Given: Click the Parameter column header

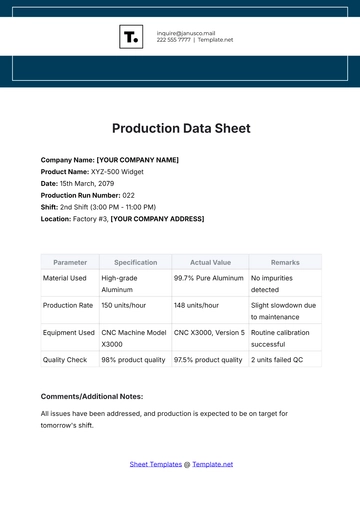Looking at the screenshot, I should [x=70, y=262].
